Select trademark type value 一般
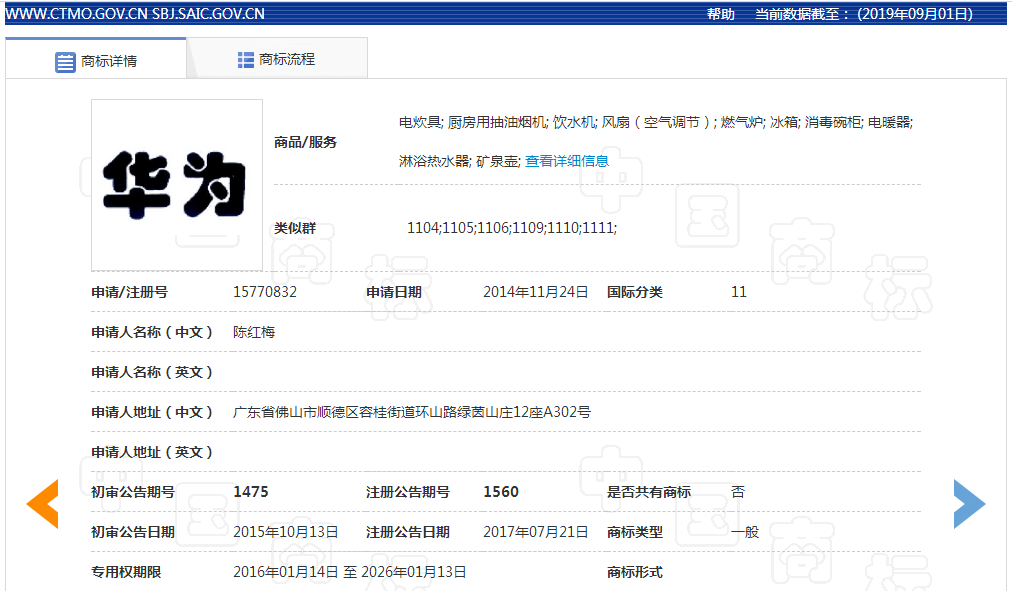Image resolution: width=1012 pixels, height=591 pixels. (x=745, y=532)
